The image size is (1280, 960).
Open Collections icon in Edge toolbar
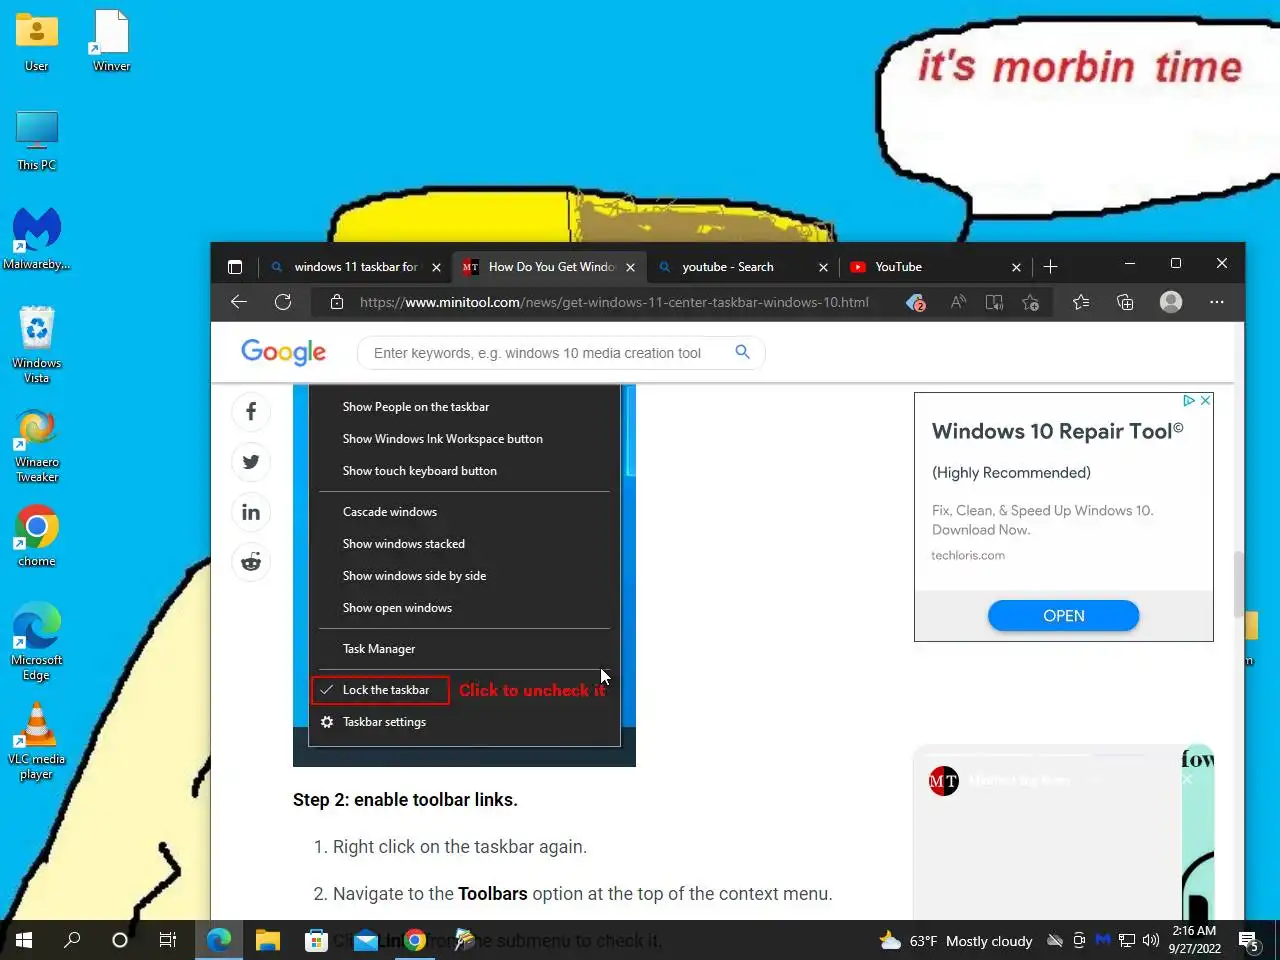1125,302
